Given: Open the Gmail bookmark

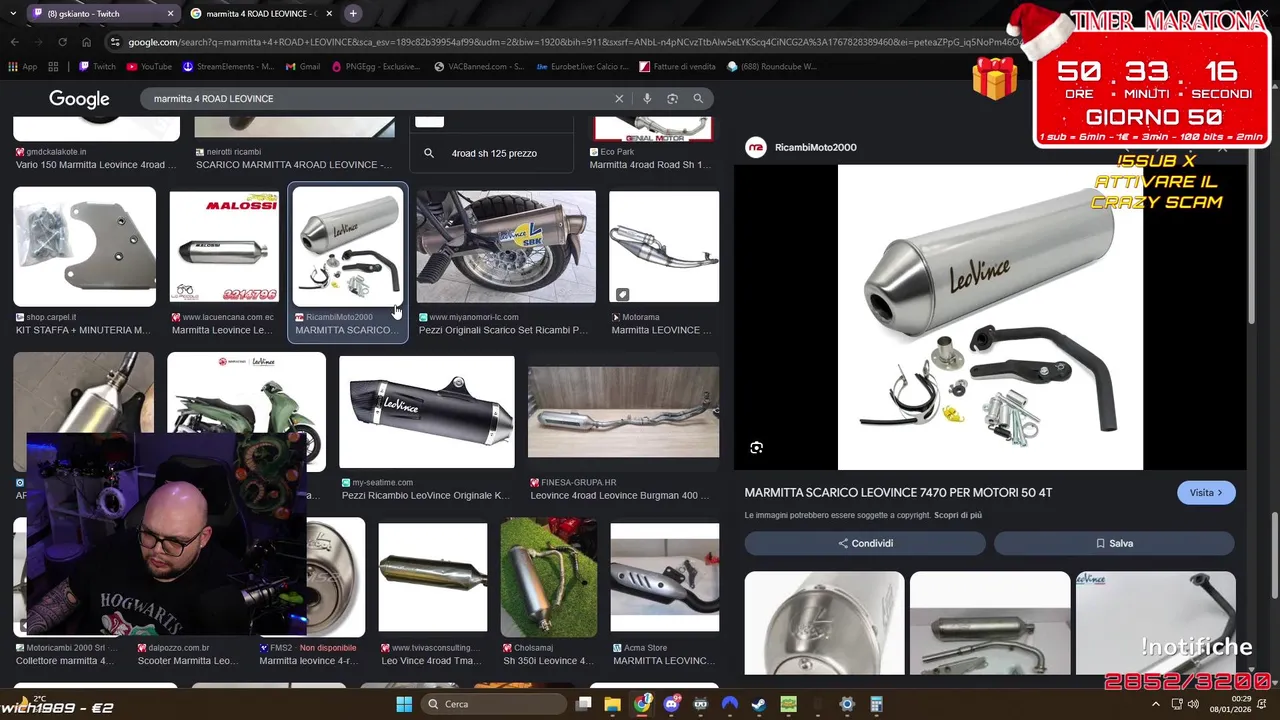Looking at the screenshot, I should click(x=303, y=67).
